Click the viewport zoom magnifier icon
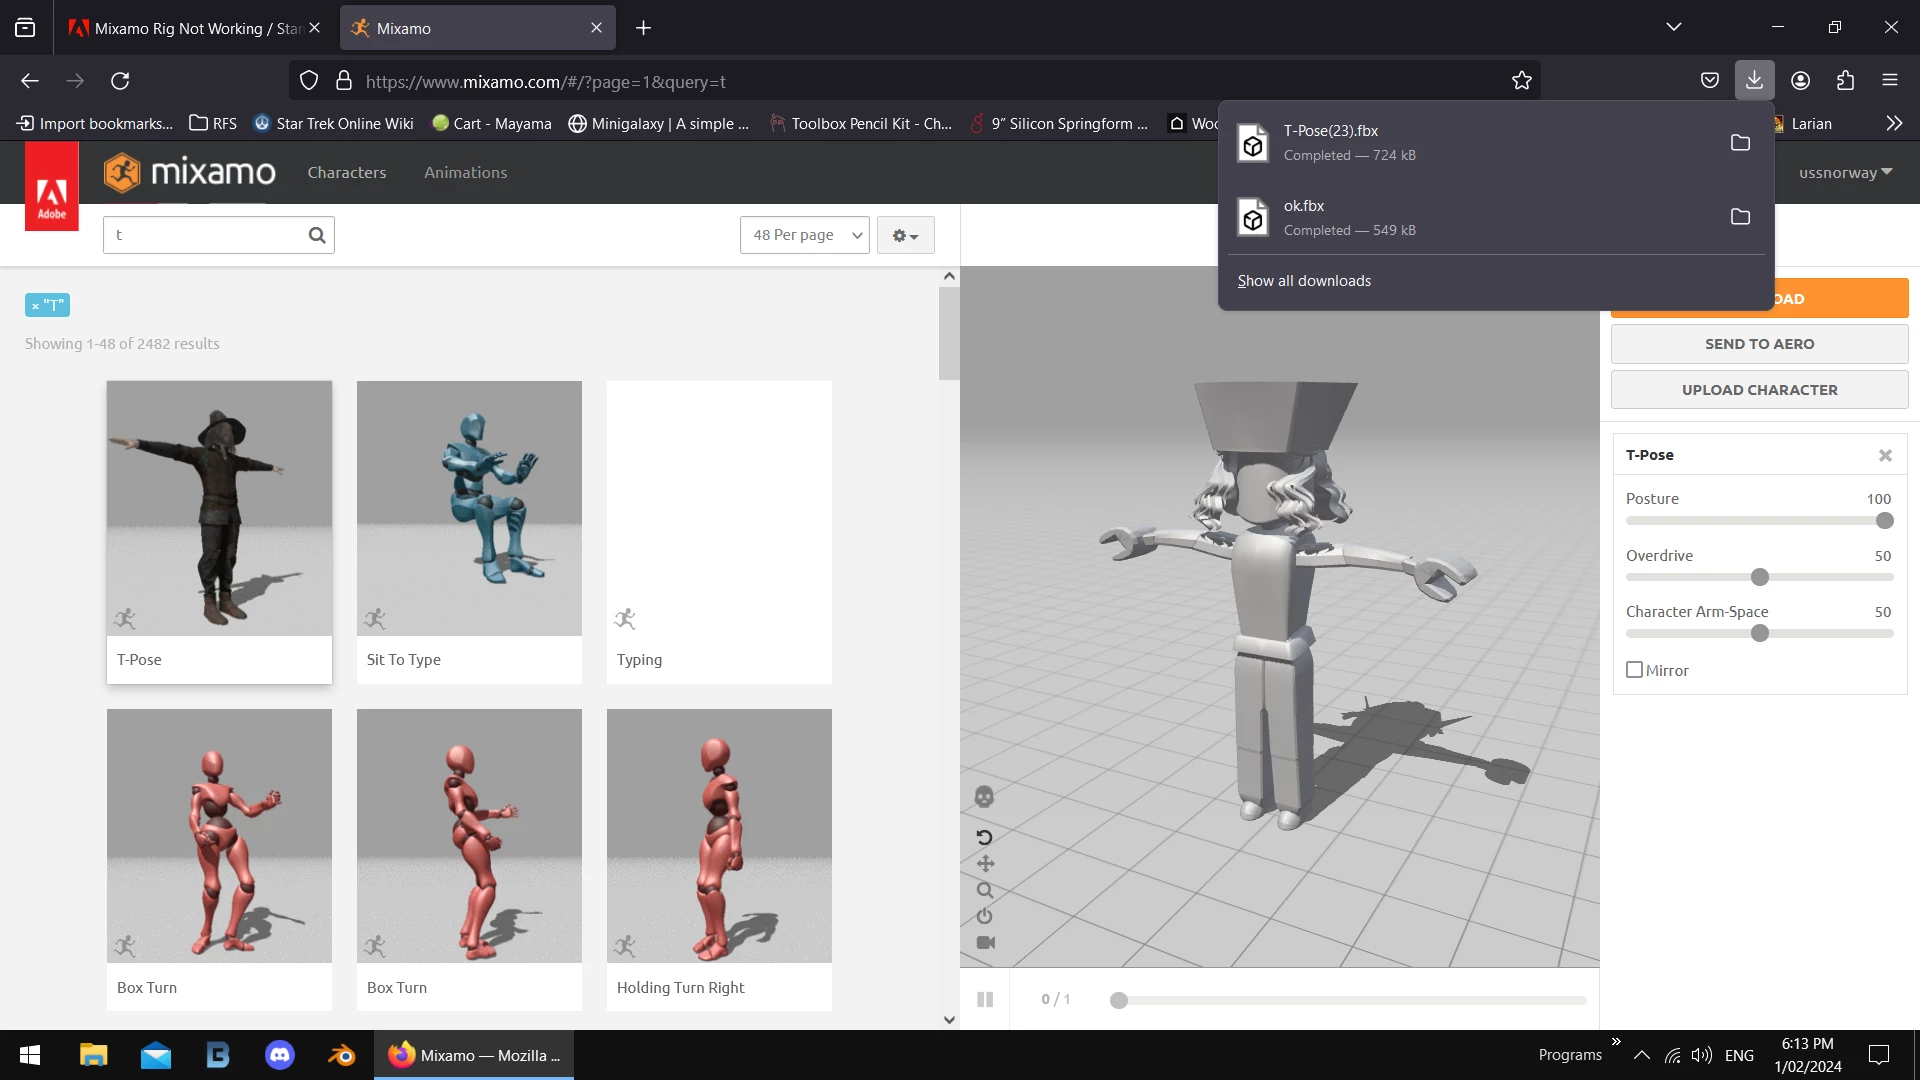 pyautogui.click(x=985, y=890)
